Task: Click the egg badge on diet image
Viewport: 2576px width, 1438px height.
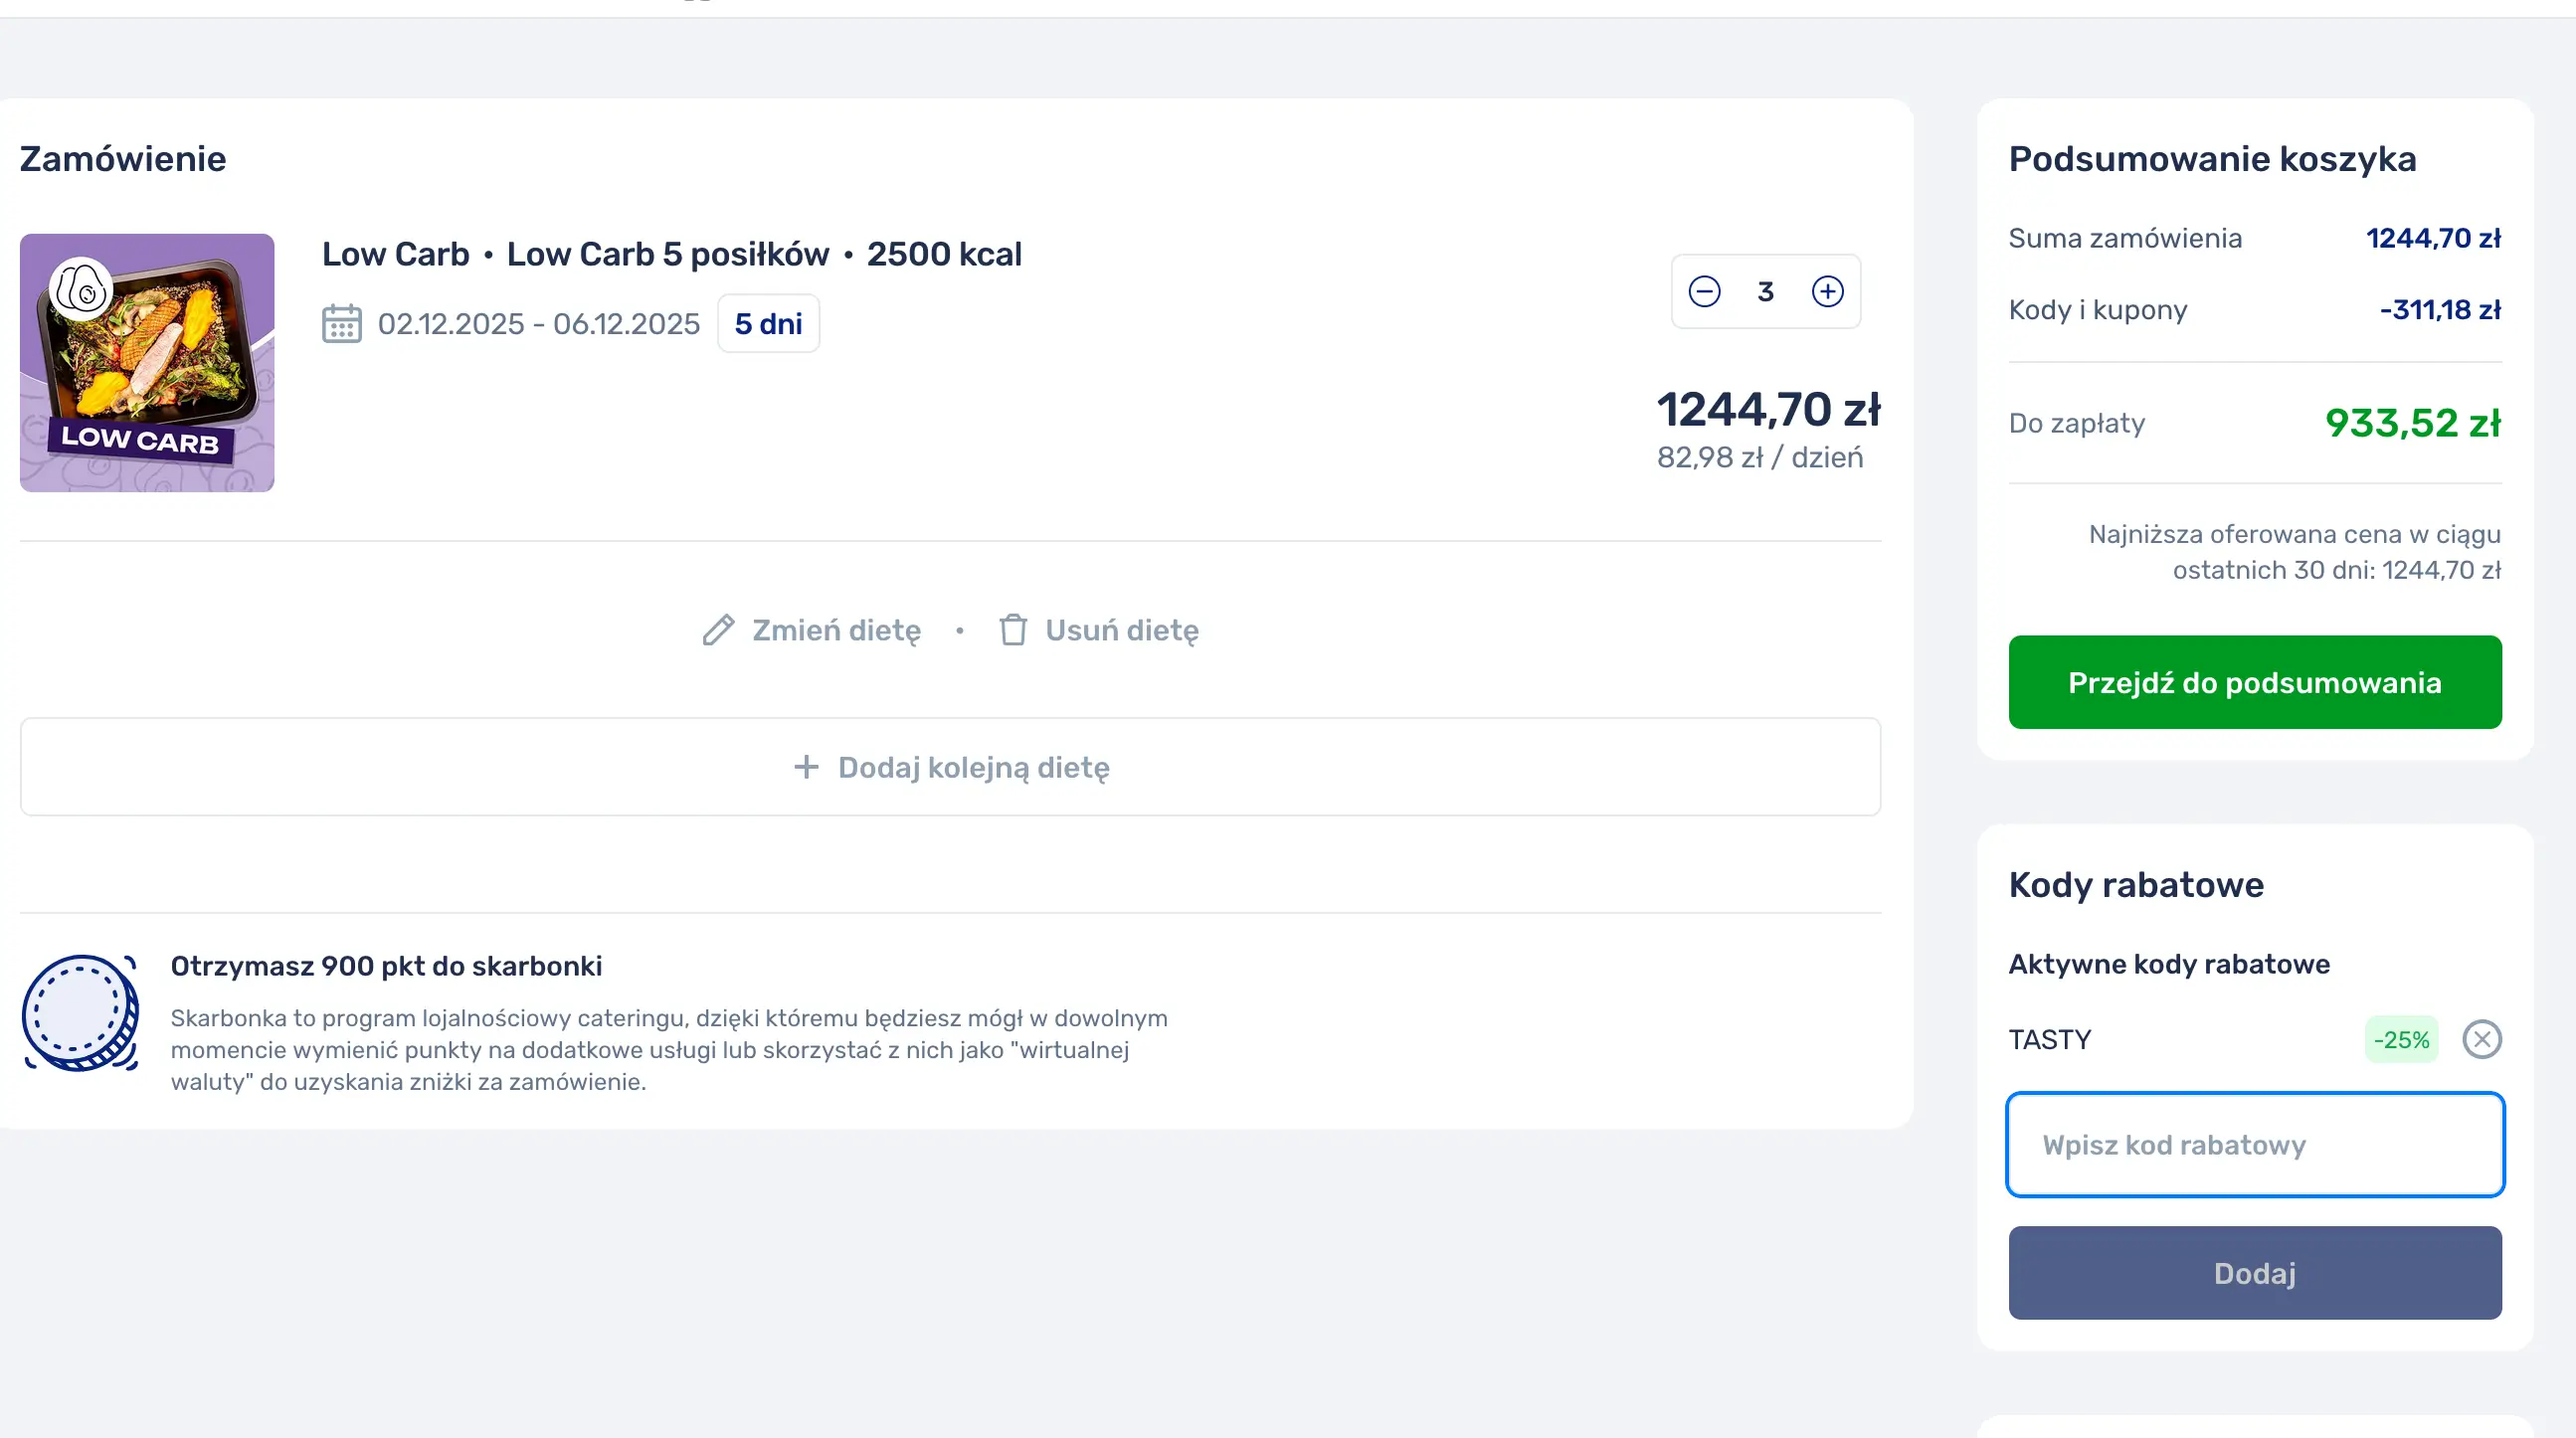Action: (x=81, y=290)
